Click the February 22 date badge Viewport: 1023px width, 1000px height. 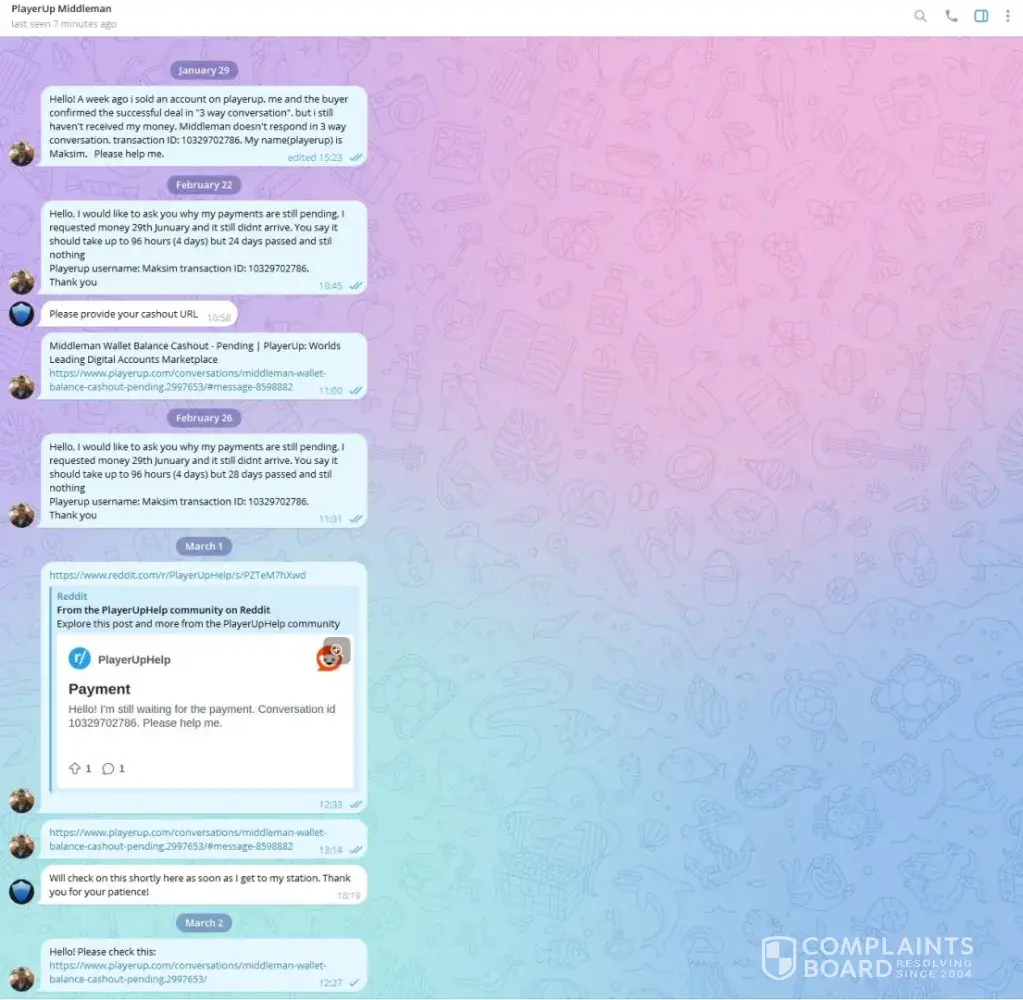coord(204,185)
